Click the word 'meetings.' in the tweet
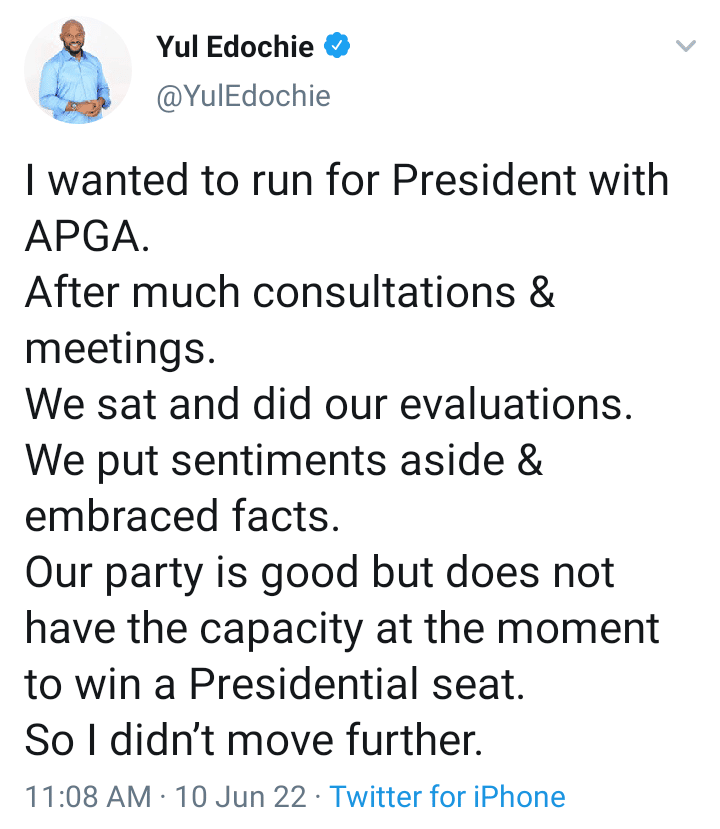 (x=121, y=349)
